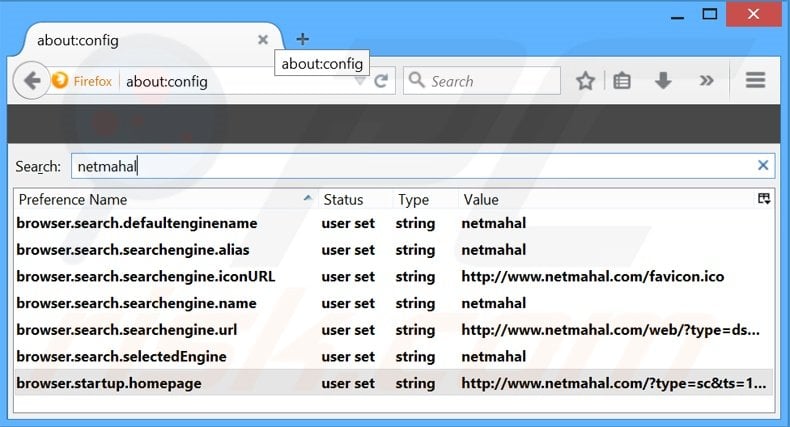
Task: Close the about:config tab
Action: pyautogui.click(x=262, y=39)
